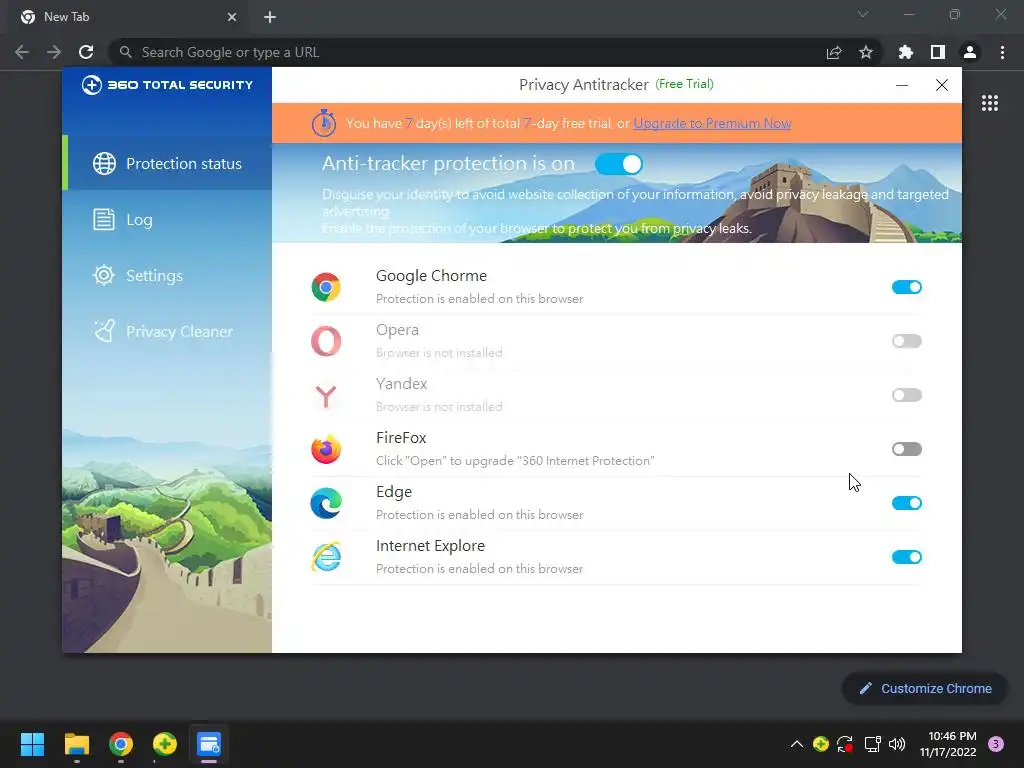Click the Yandex browser icon
1024x768 pixels.
click(326, 395)
